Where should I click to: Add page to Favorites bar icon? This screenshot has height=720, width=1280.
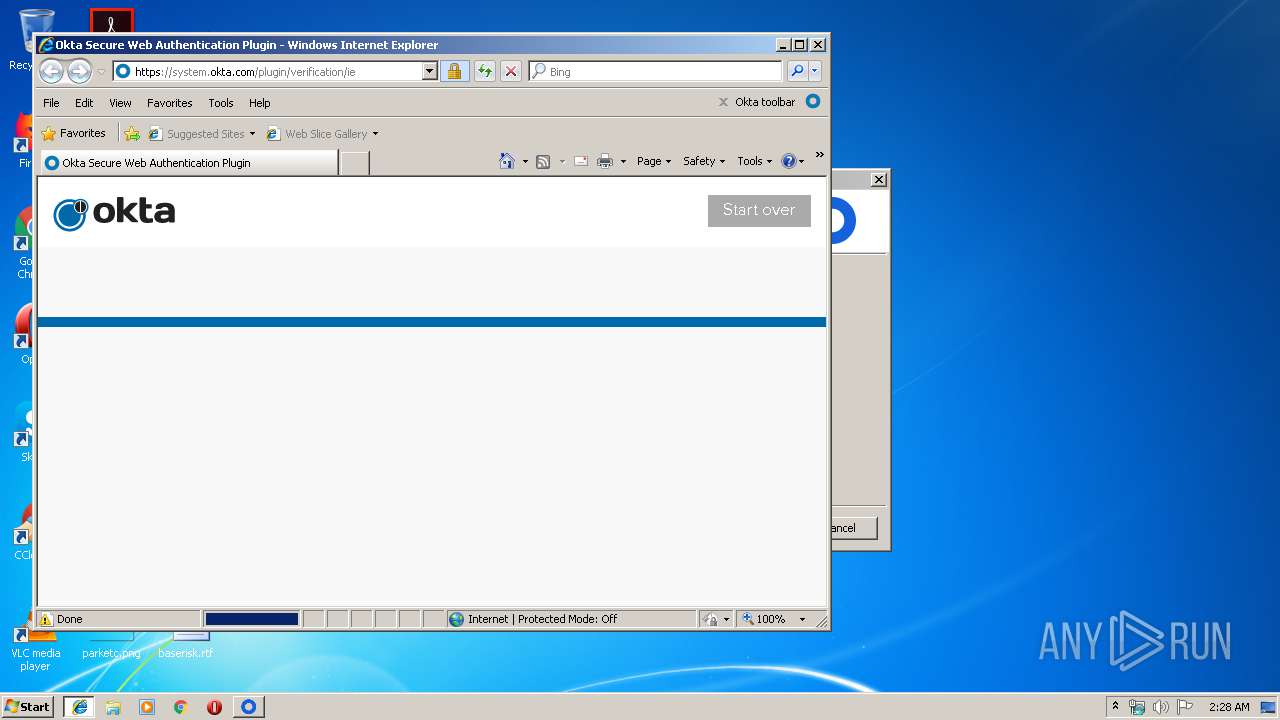tap(131, 134)
